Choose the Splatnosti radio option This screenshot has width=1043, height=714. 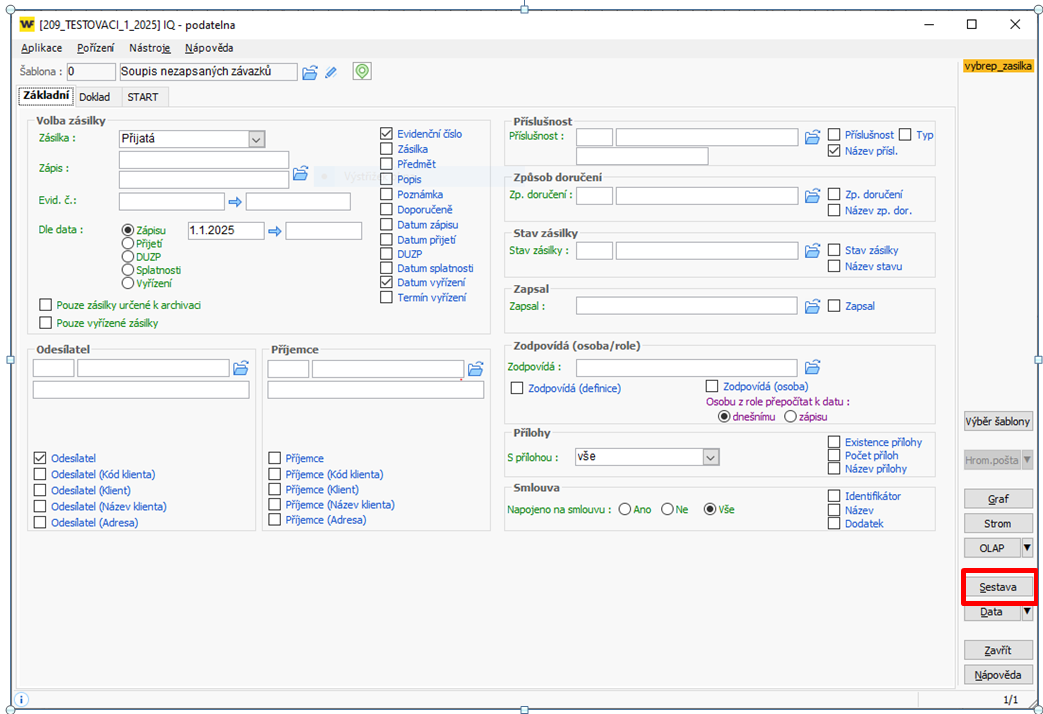[x=128, y=270]
